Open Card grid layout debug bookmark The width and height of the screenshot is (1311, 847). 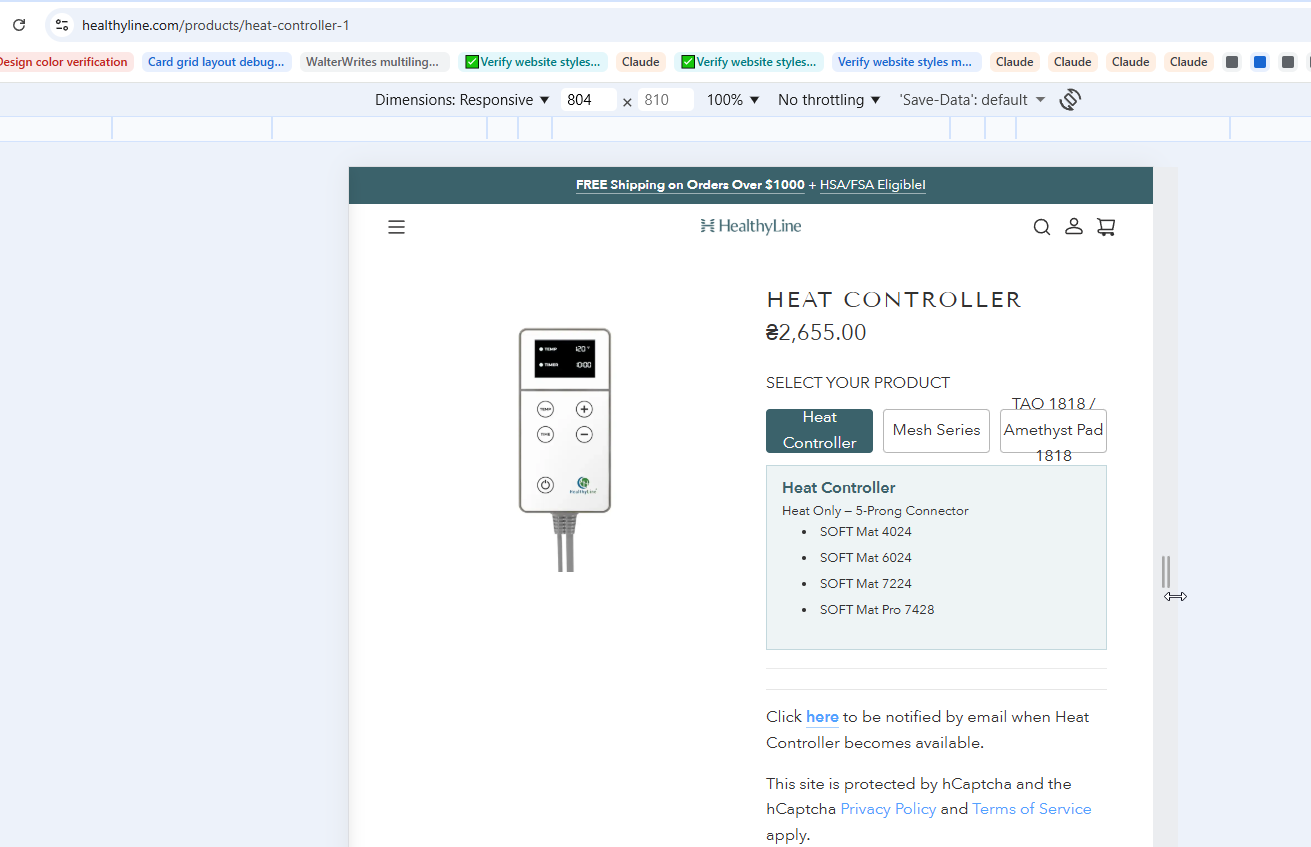tap(216, 62)
